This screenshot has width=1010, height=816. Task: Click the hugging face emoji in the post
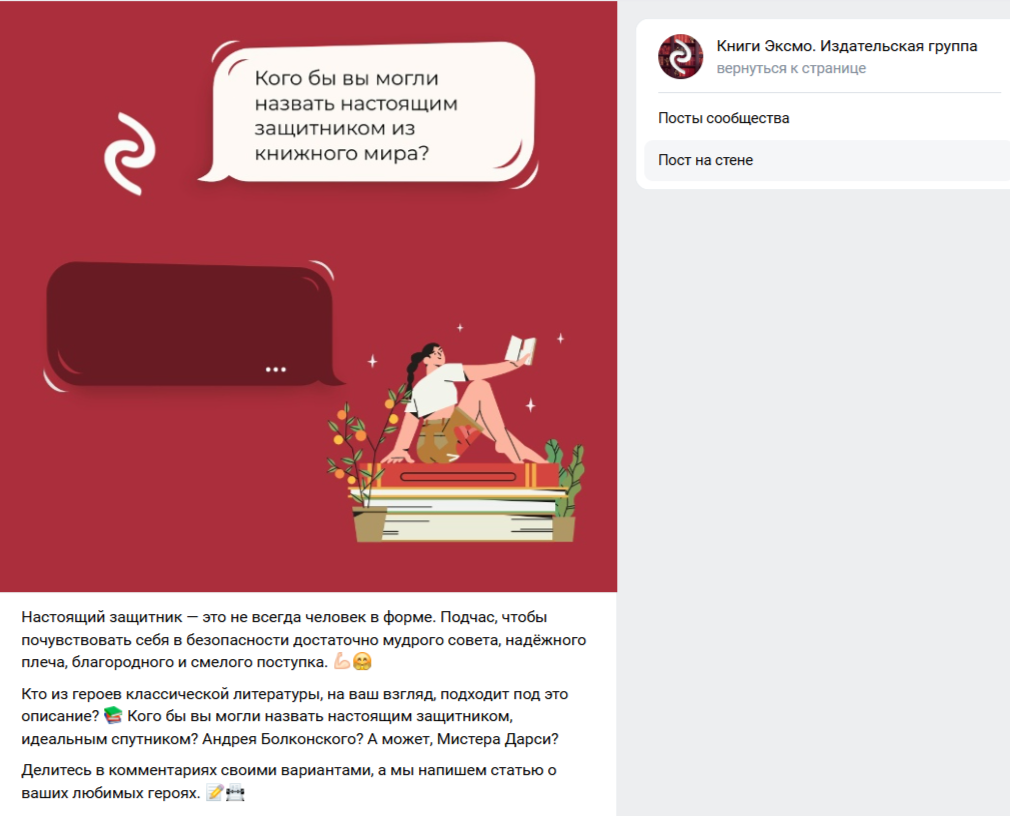pos(363,661)
